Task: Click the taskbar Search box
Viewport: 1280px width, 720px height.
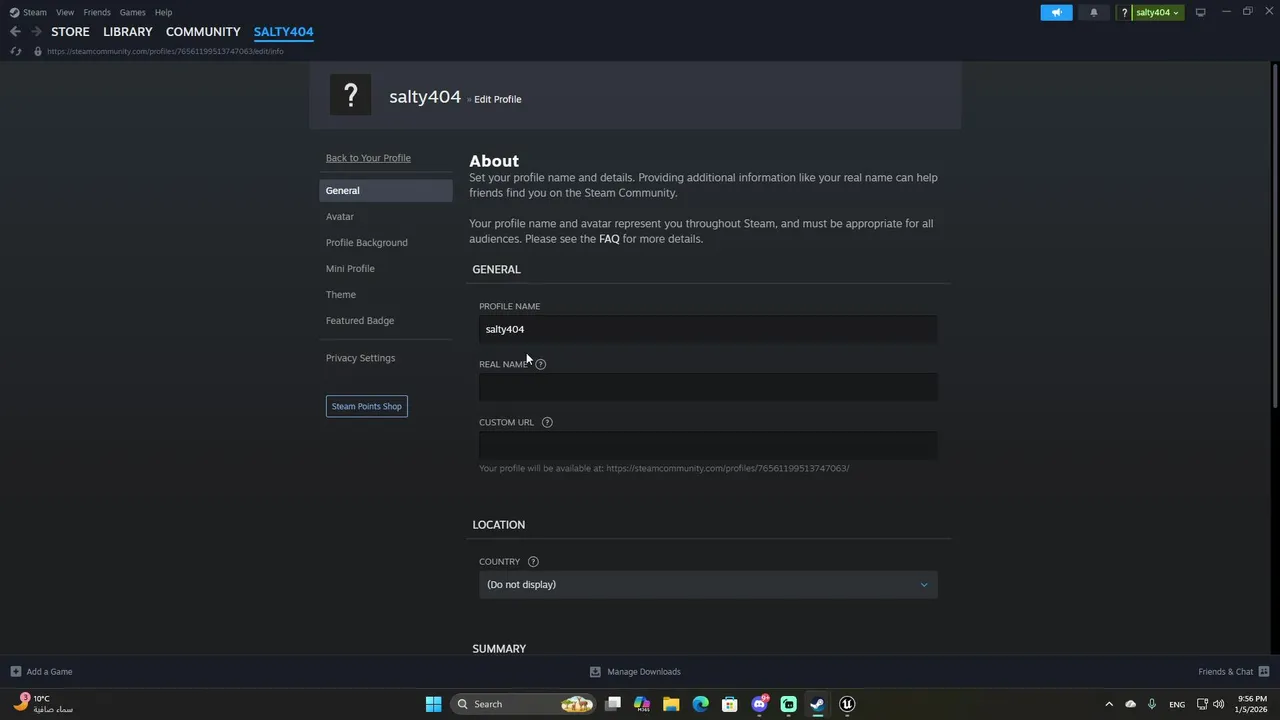Action: click(x=523, y=704)
